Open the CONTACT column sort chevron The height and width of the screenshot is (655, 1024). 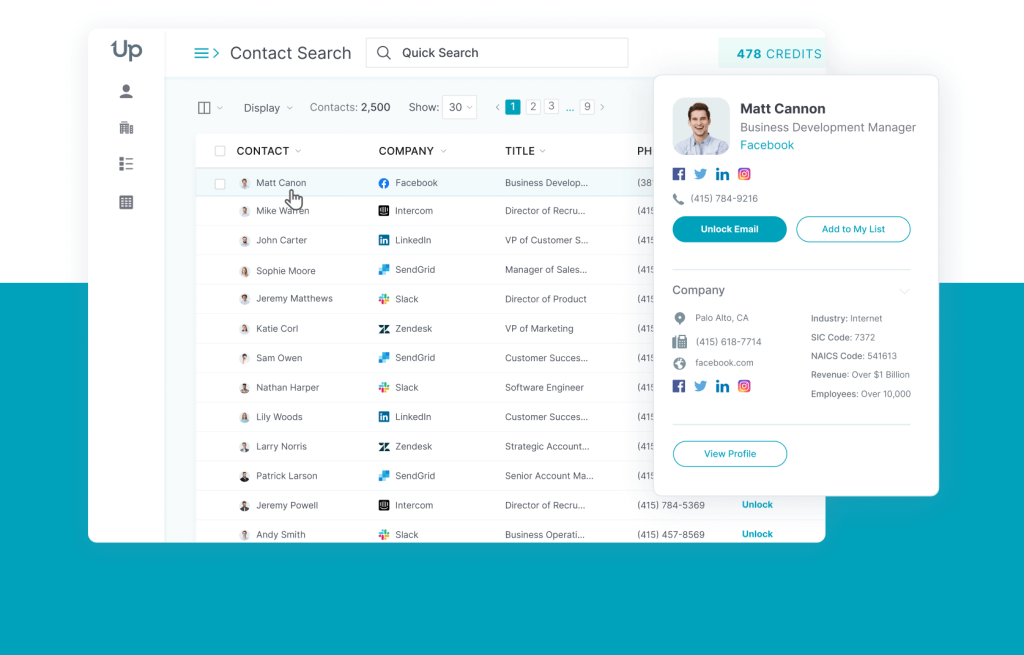click(298, 152)
